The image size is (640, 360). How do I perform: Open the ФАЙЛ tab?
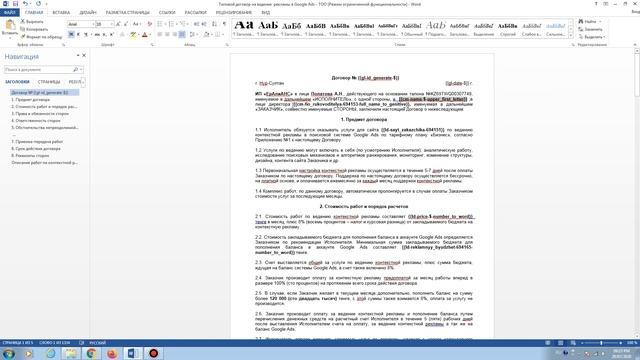tap(9, 13)
